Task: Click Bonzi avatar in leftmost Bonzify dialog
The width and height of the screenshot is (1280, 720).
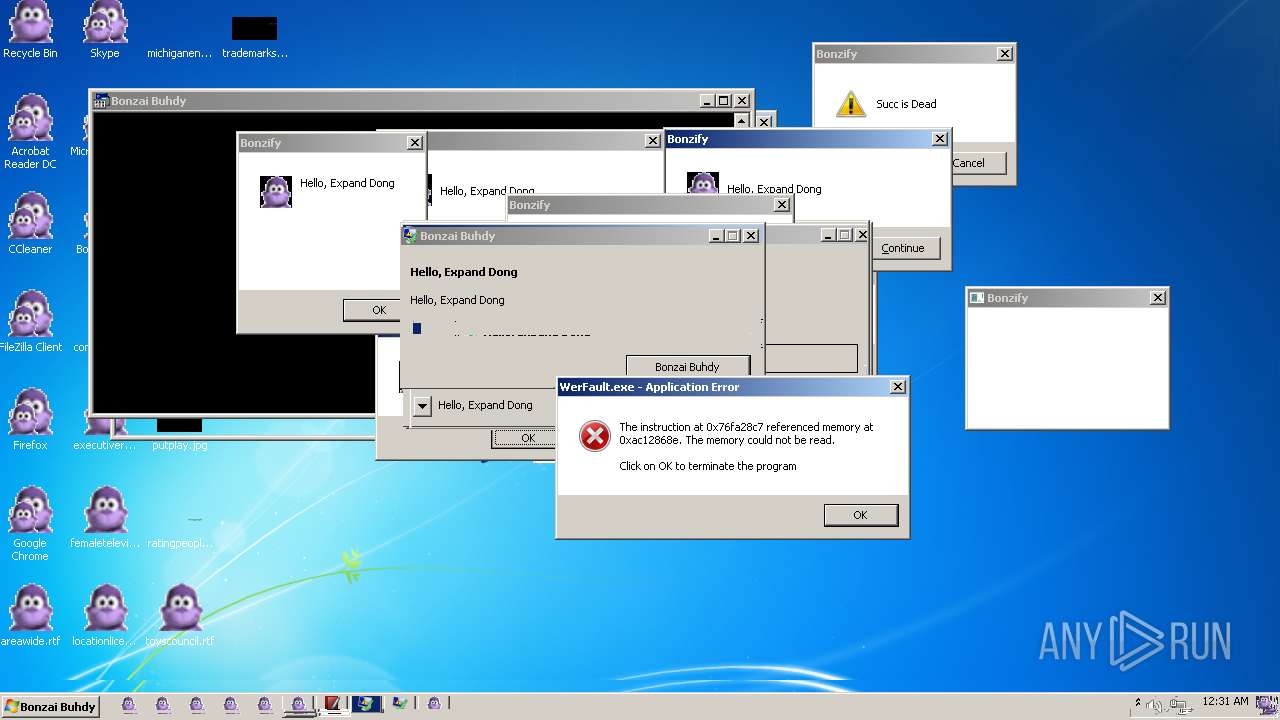Action: 276,191
